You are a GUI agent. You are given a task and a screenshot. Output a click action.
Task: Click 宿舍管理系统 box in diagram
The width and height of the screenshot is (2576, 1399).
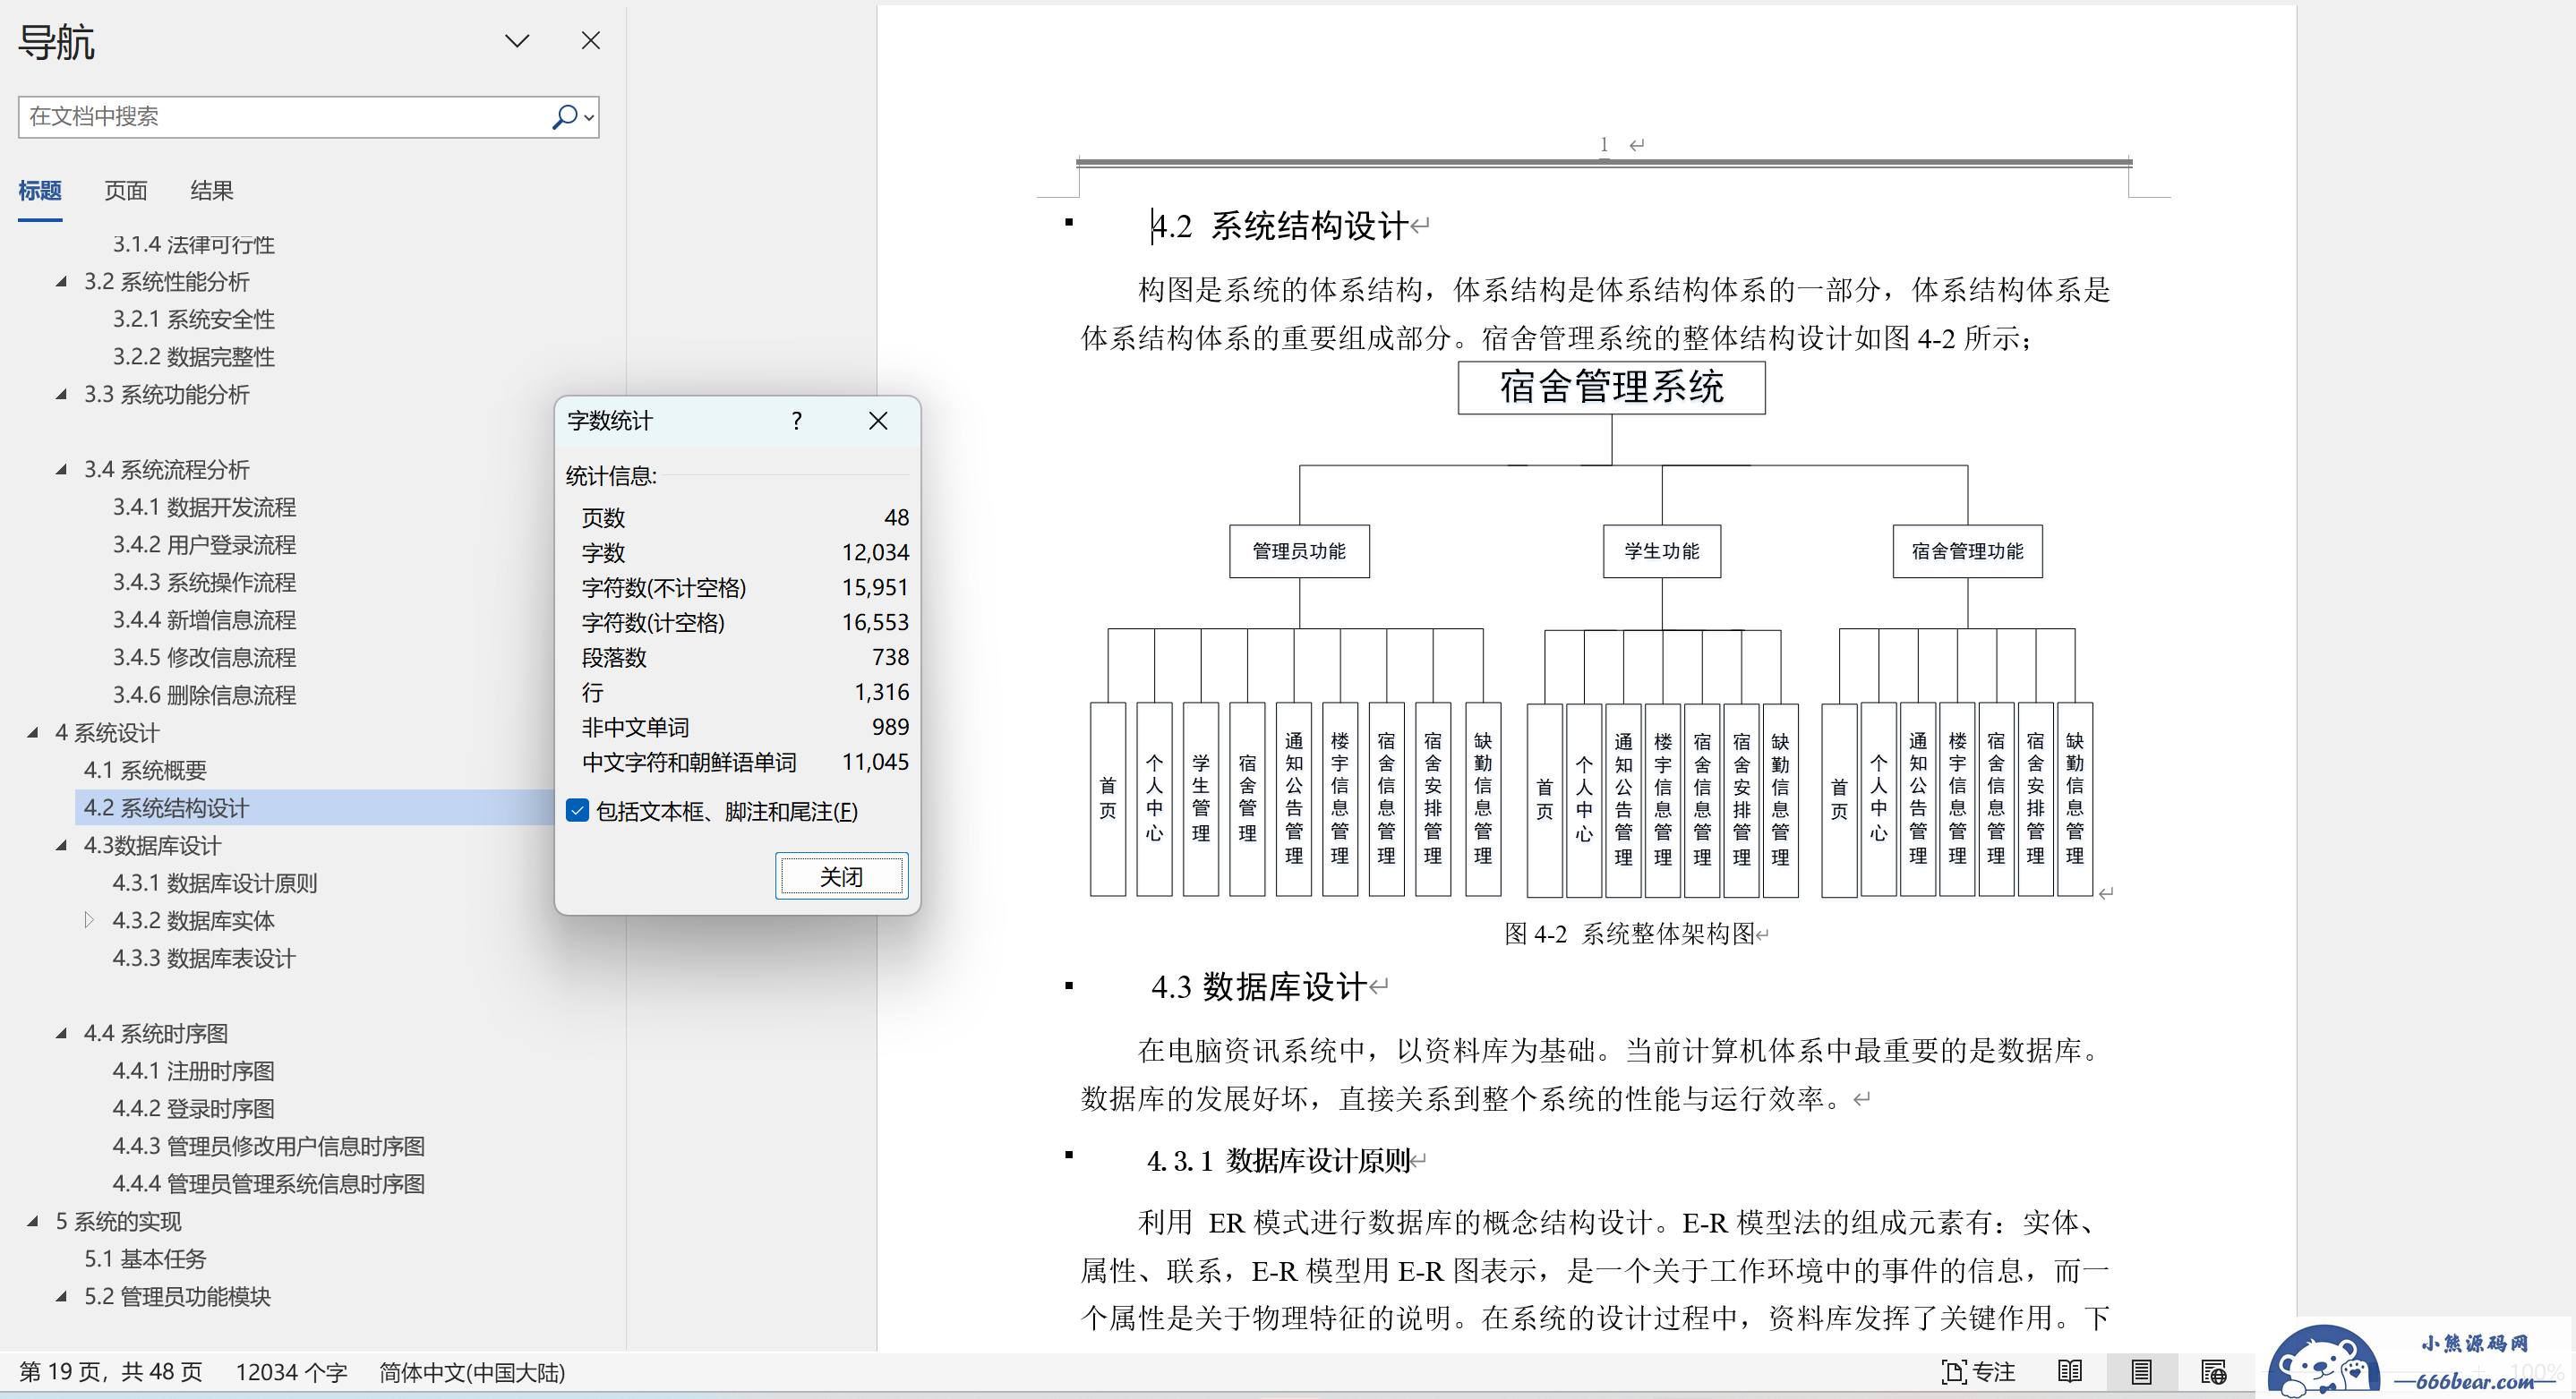1611,387
